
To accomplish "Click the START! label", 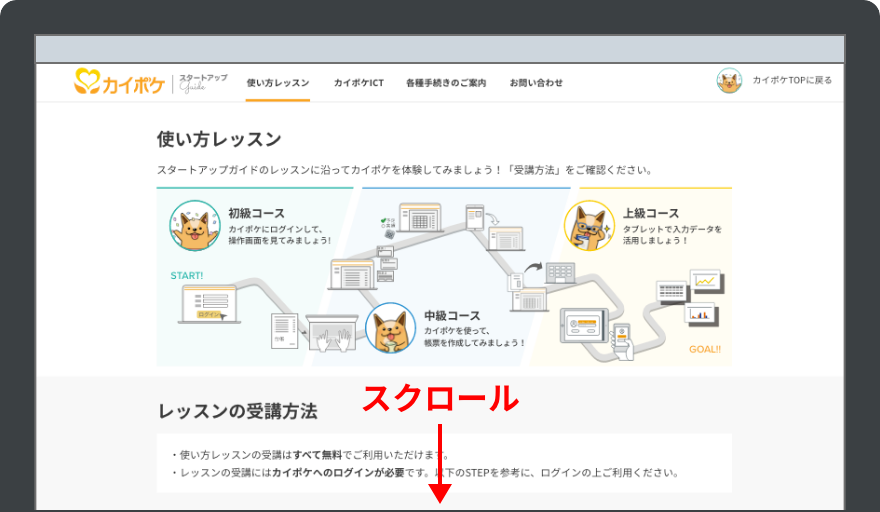I will tap(187, 276).
